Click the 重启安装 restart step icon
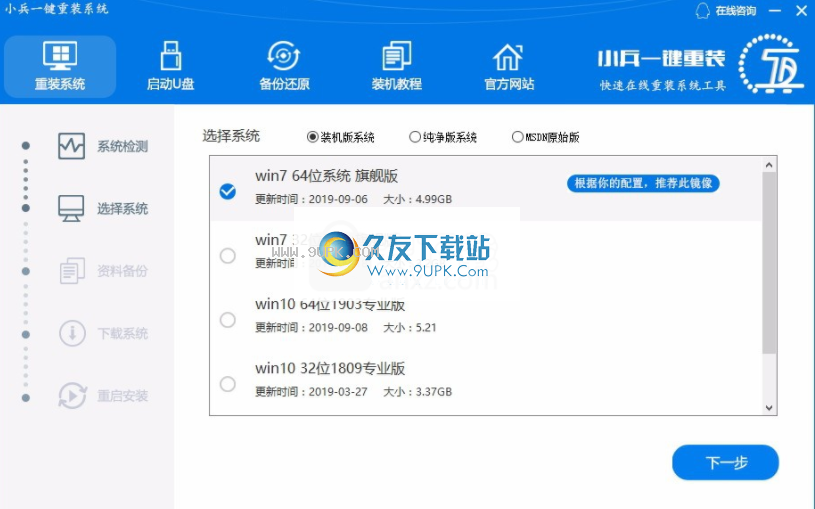This screenshot has width=815, height=509. click(72, 396)
